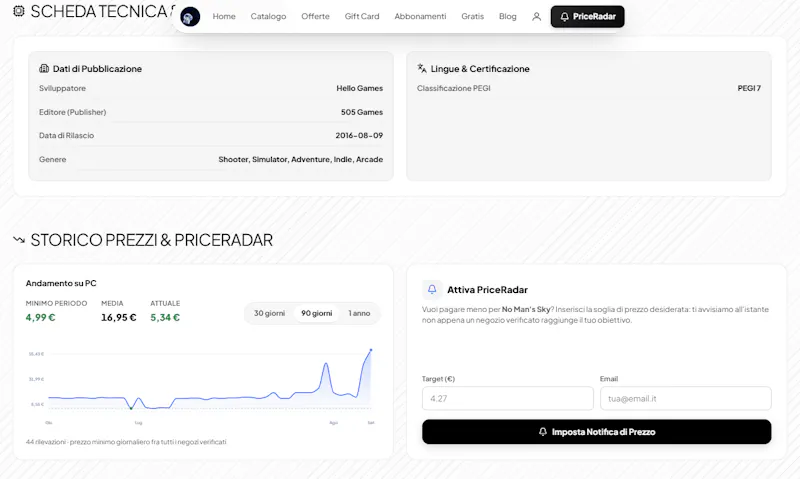Click the Attiva PriceRadar heading
The height and width of the screenshot is (479, 800).
[487, 290]
